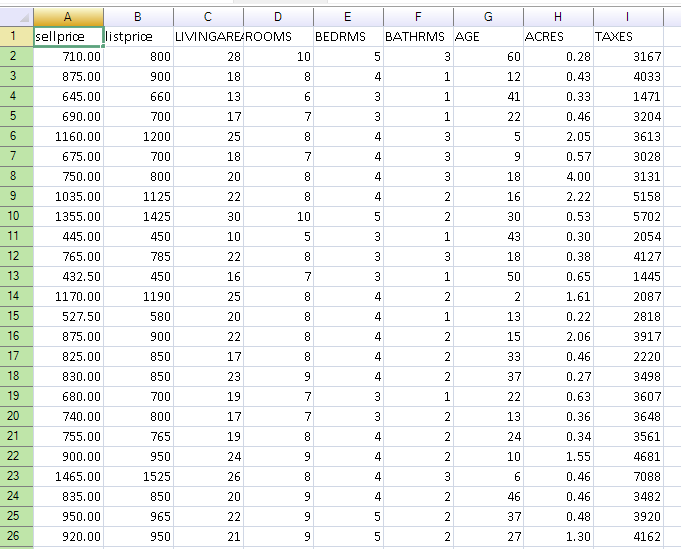Select taxes cell 4162
This screenshot has width=681, height=549.
(x=628, y=536)
